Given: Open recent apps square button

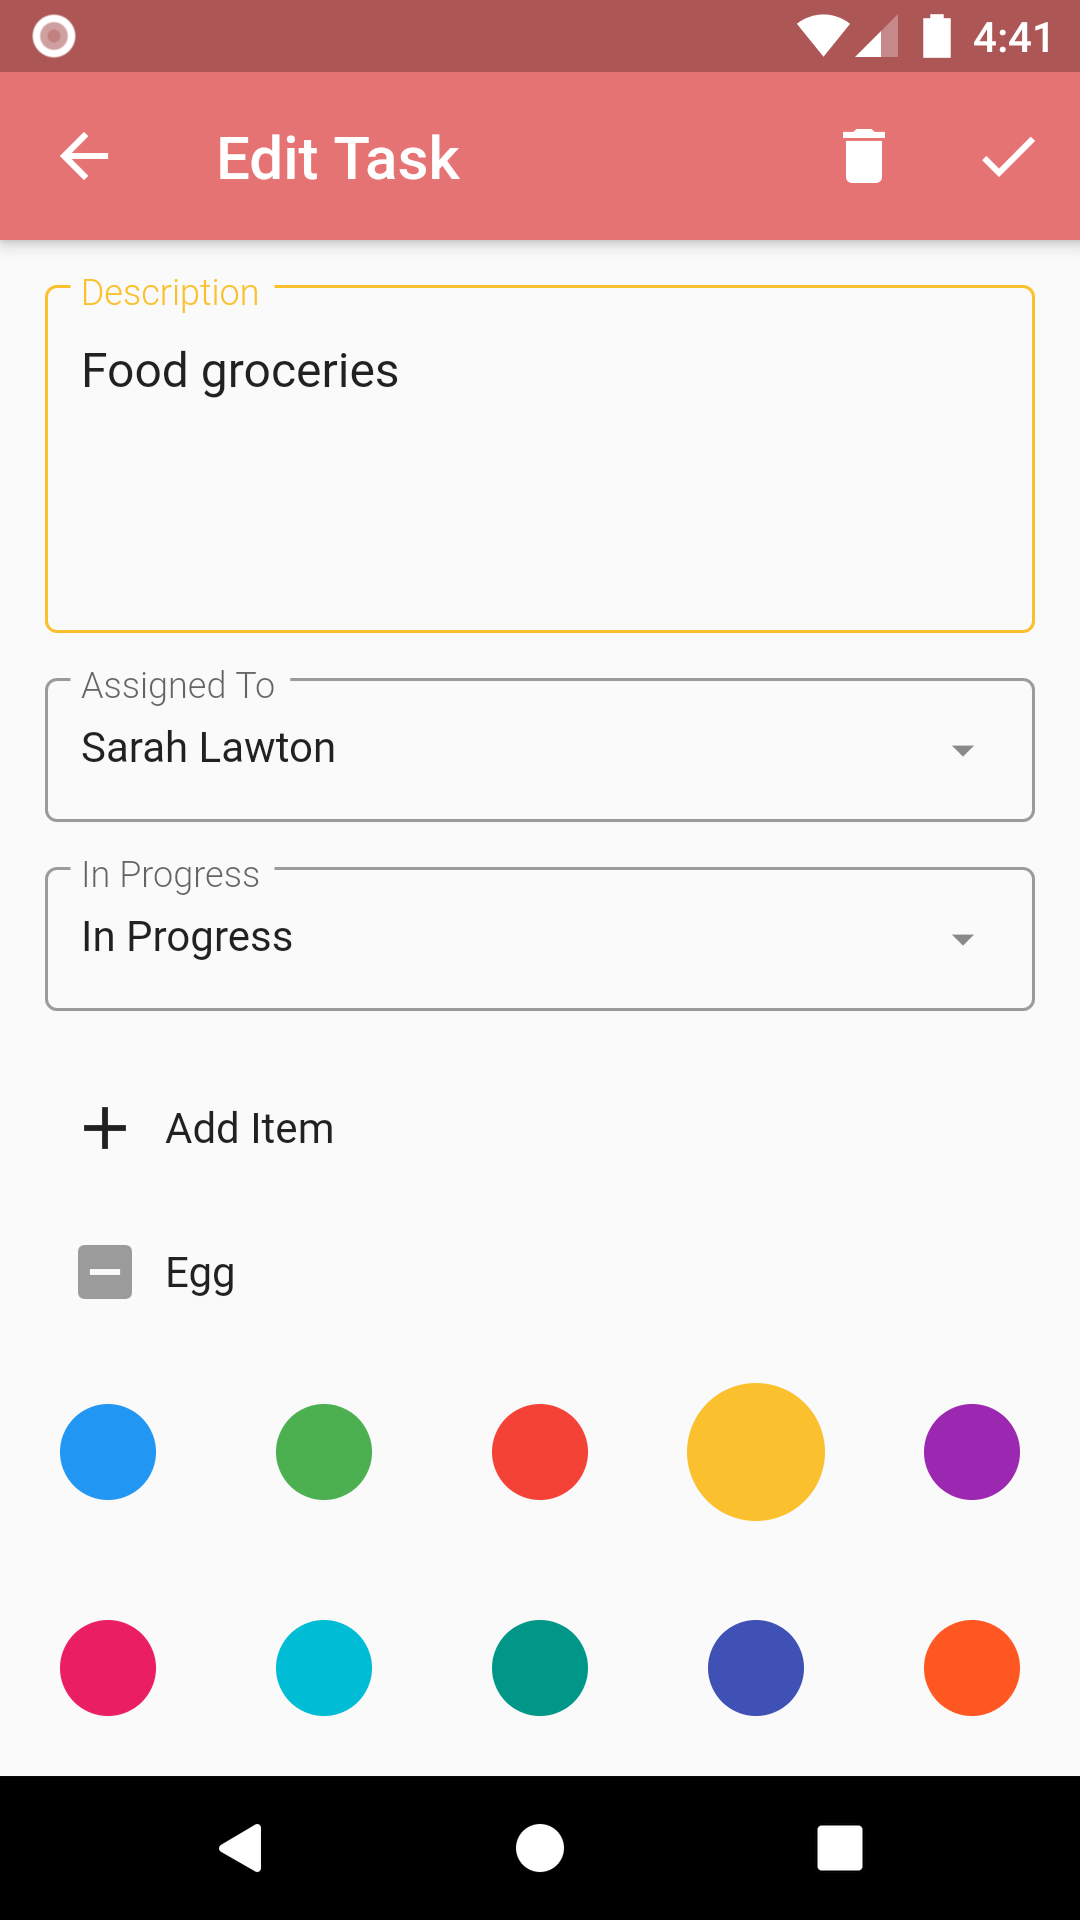Looking at the screenshot, I should pyautogui.click(x=840, y=1847).
